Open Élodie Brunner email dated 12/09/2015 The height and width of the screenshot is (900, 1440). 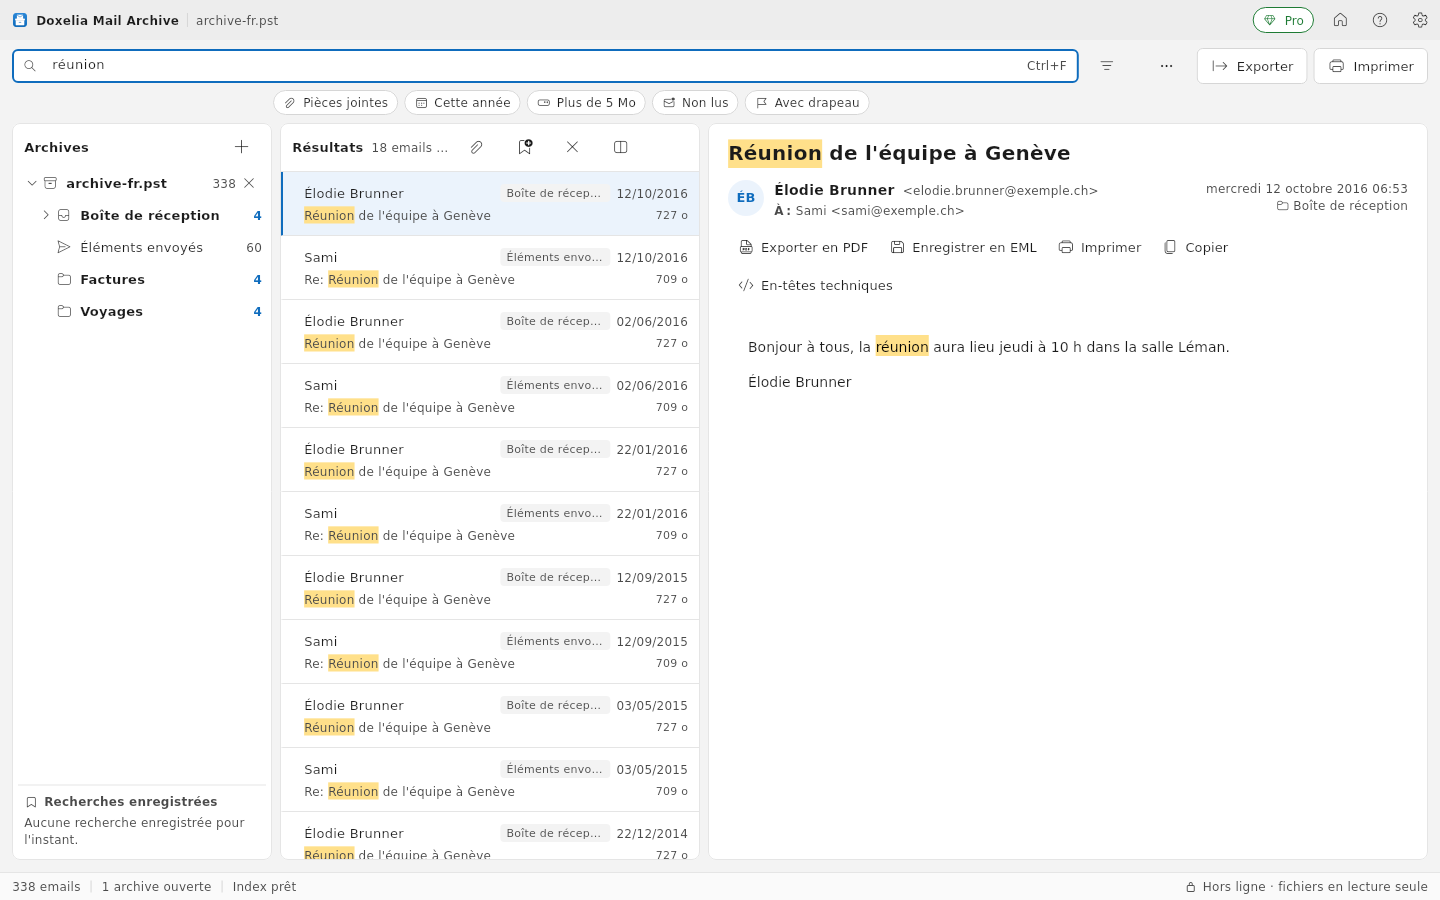coord(490,588)
